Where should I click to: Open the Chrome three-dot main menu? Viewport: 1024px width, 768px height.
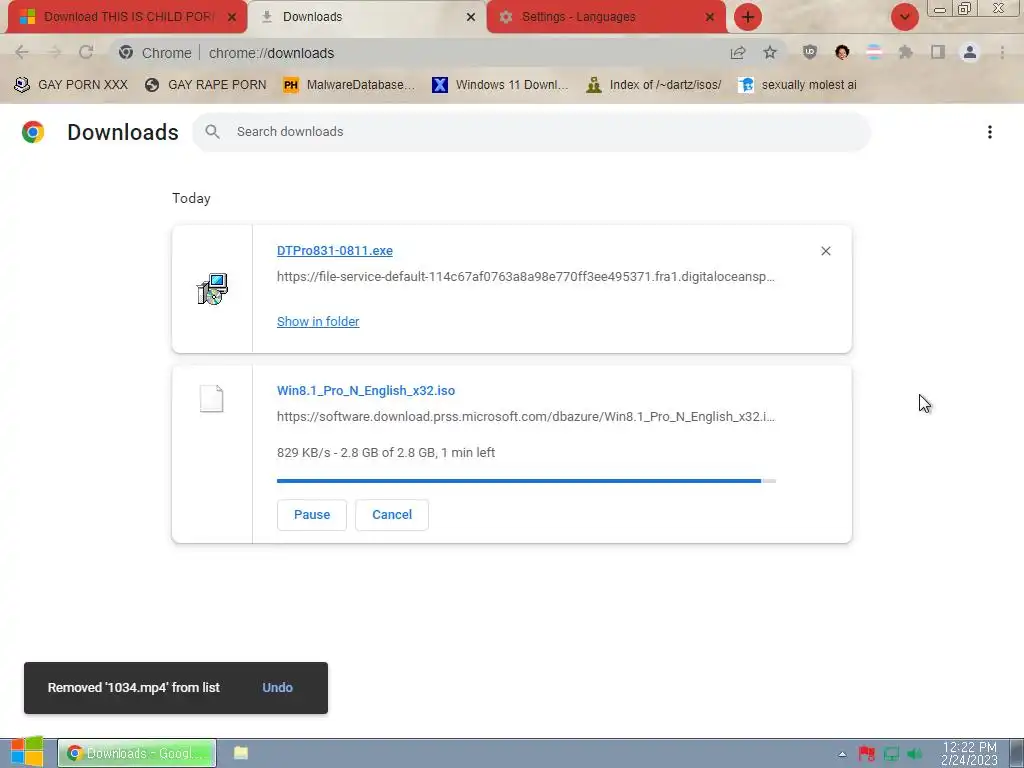[1002, 53]
